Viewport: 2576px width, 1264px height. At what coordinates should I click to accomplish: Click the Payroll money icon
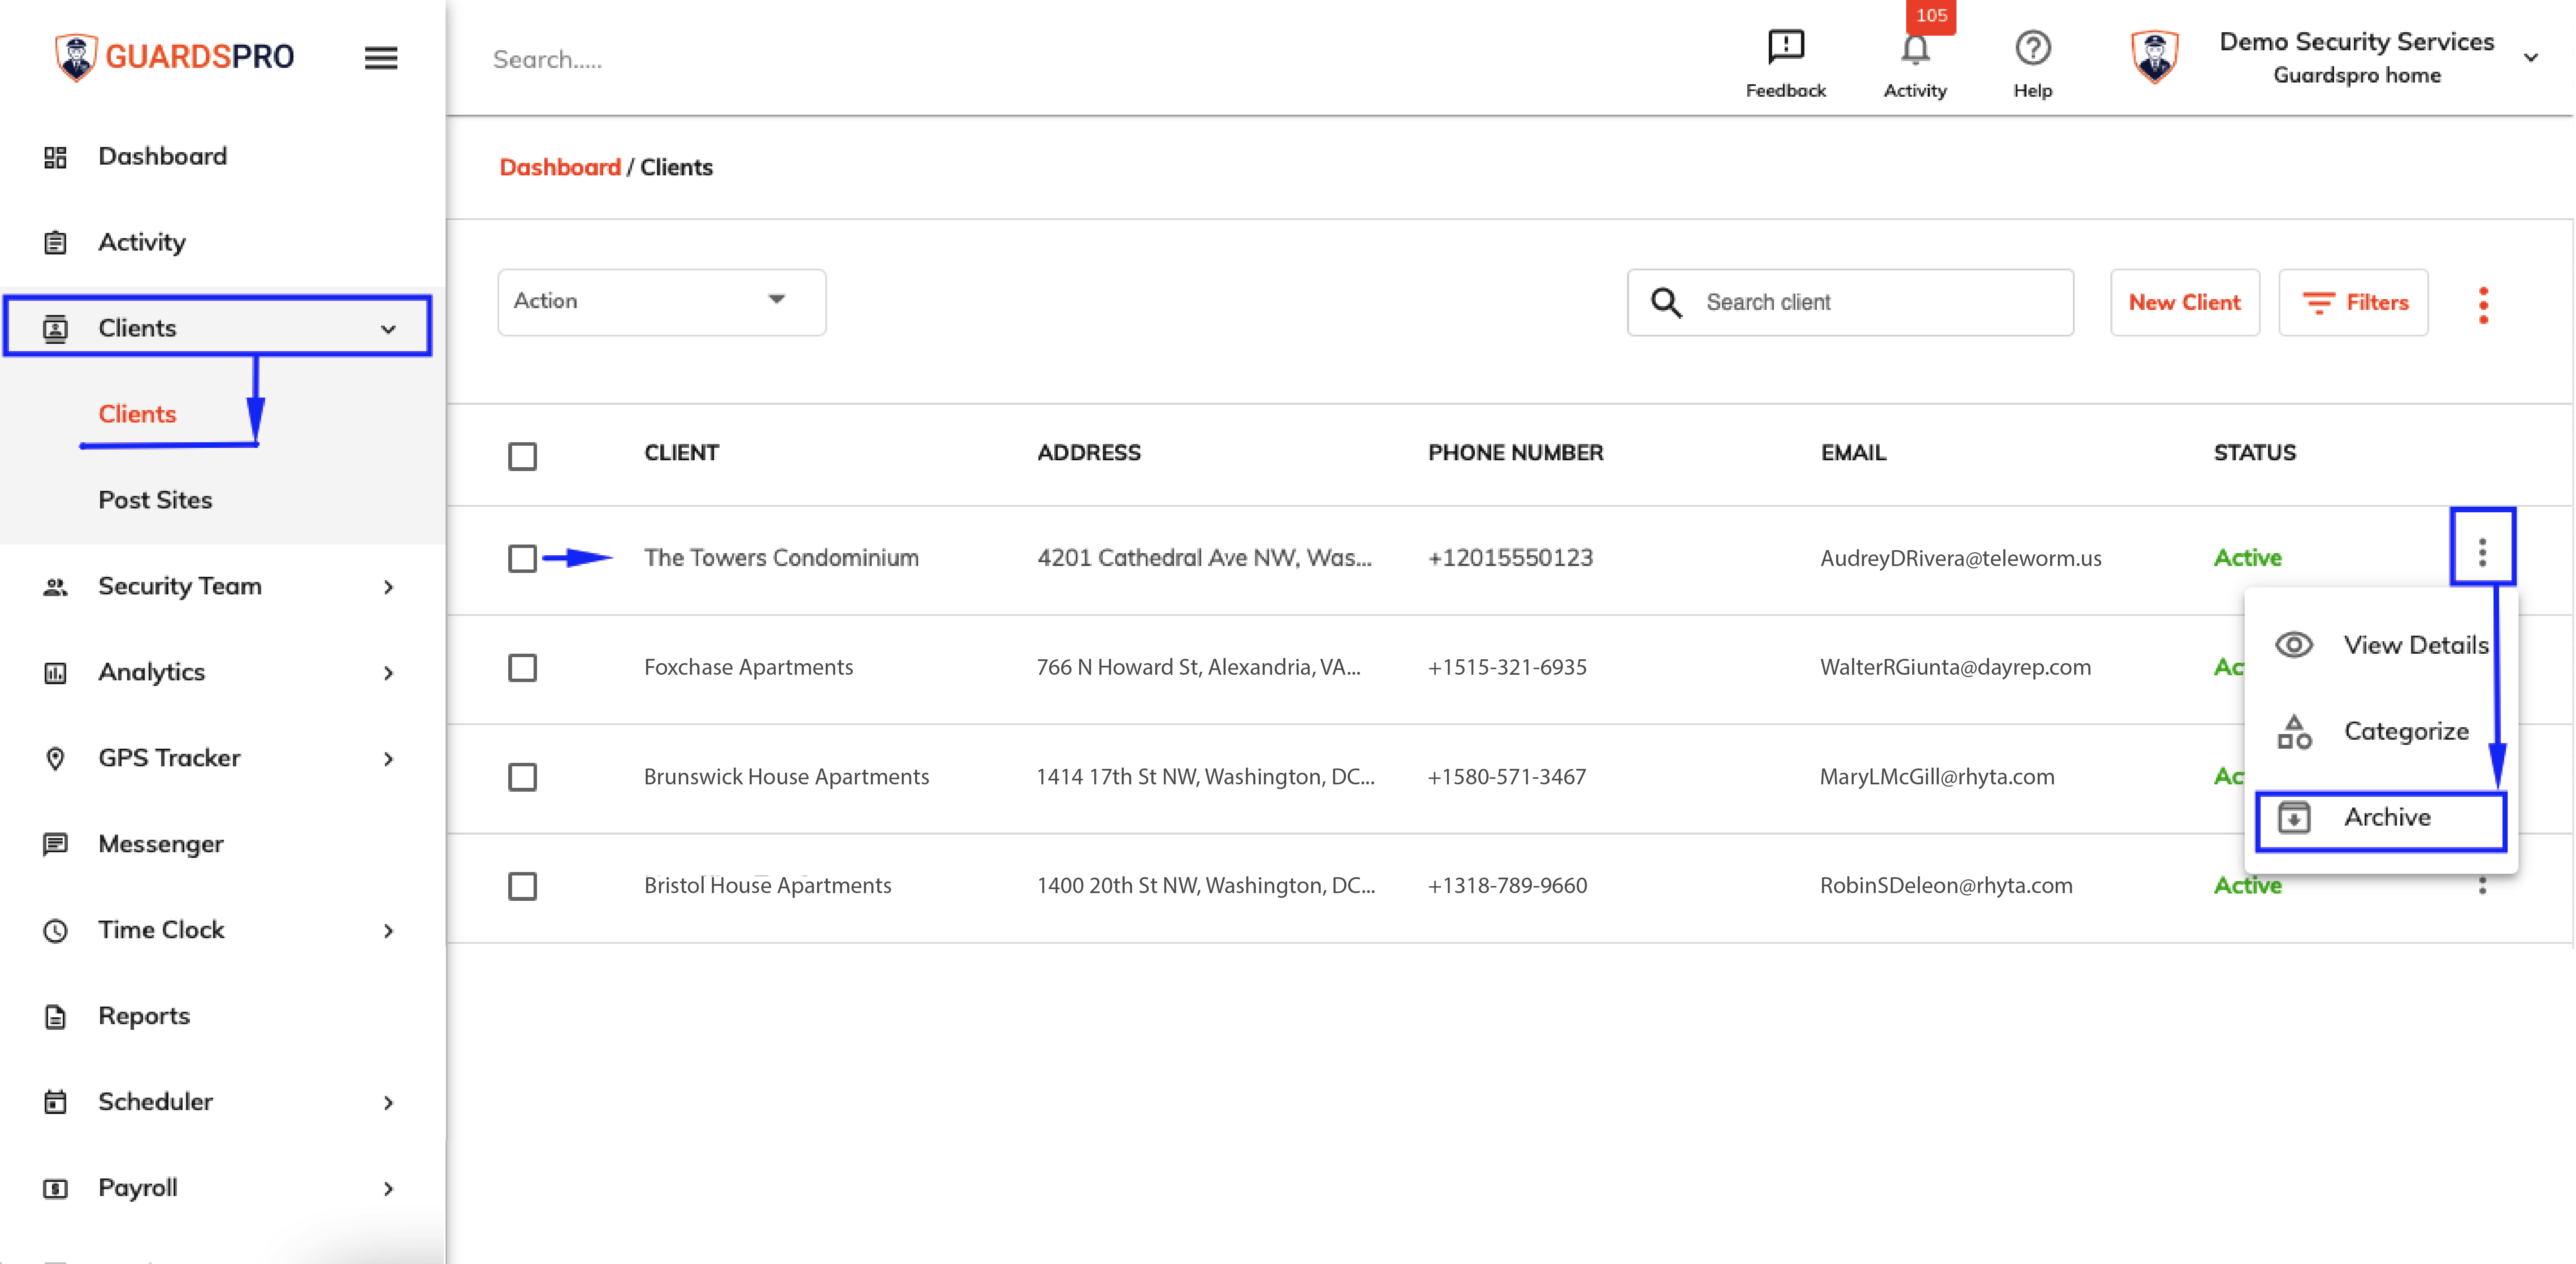click(55, 1188)
